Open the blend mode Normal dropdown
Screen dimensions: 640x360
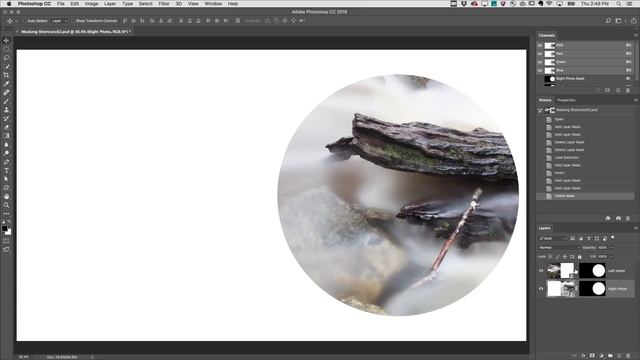tap(559, 247)
